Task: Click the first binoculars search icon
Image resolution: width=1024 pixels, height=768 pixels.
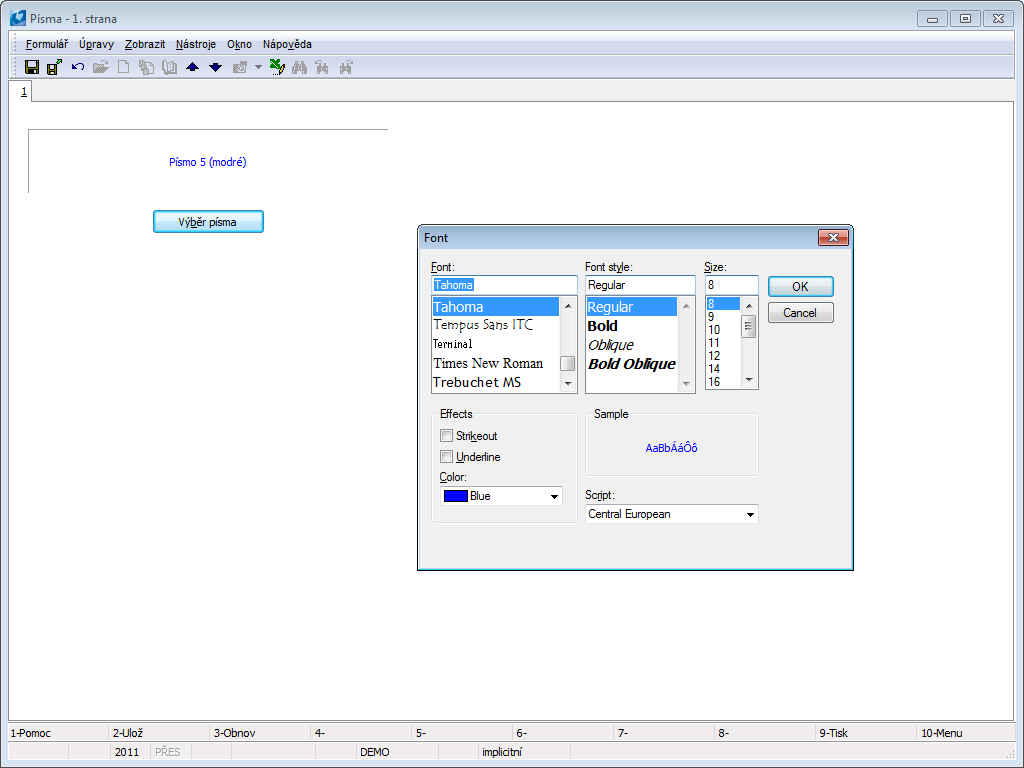Action: tap(298, 67)
